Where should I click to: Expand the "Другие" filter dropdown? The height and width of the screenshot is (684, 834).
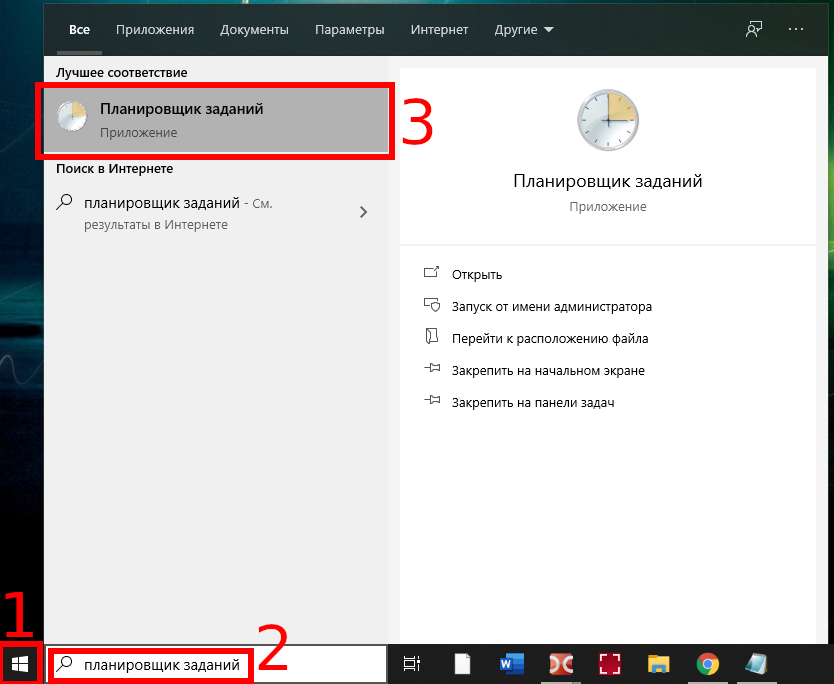point(524,30)
